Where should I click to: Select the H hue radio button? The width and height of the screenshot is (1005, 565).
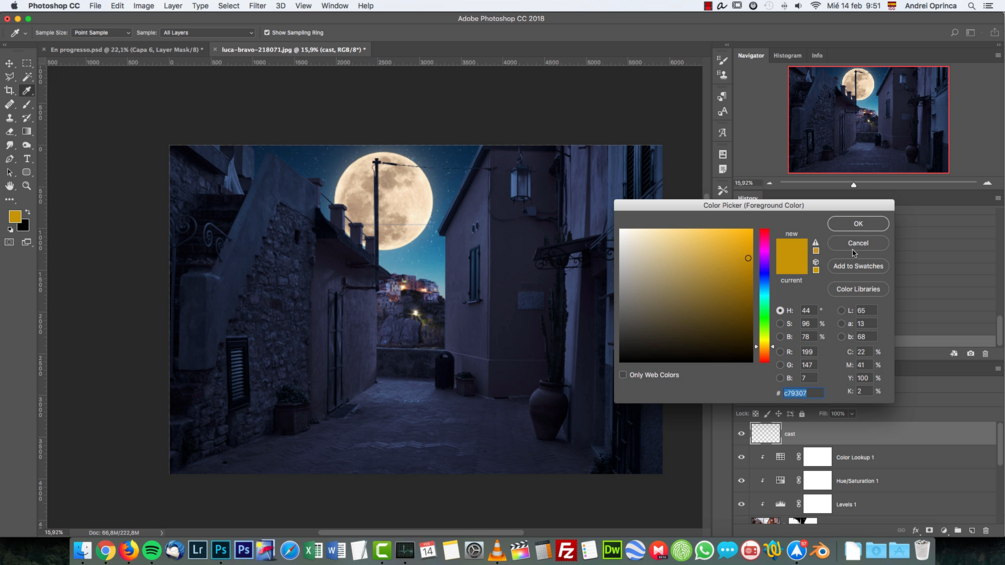[x=780, y=311]
